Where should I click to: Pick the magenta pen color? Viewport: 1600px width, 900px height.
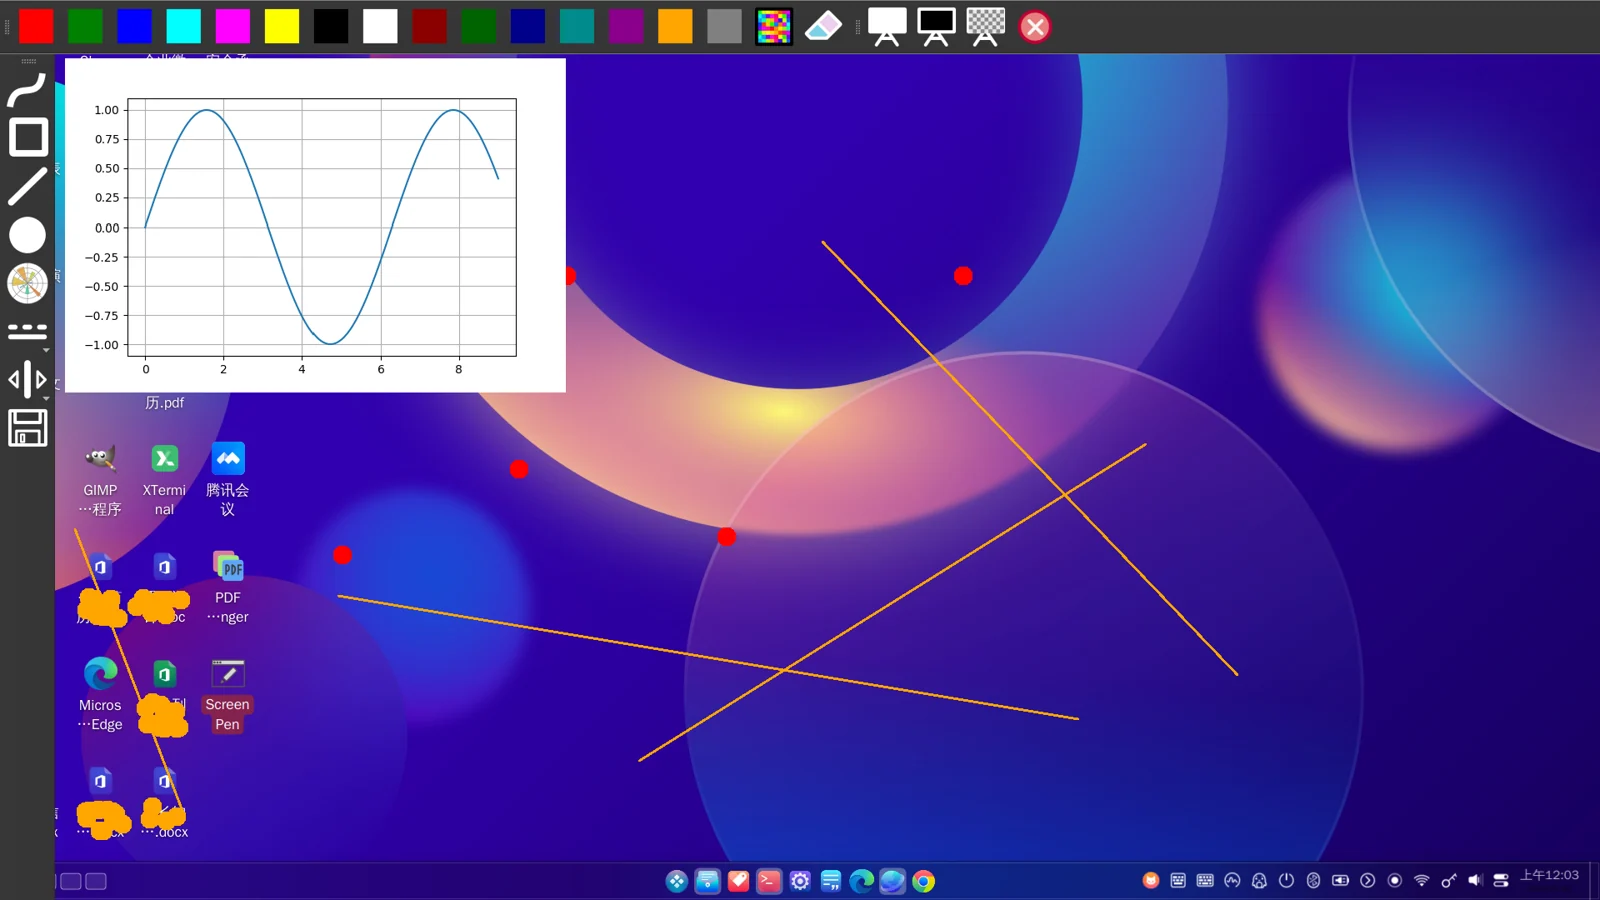click(232, 26)
